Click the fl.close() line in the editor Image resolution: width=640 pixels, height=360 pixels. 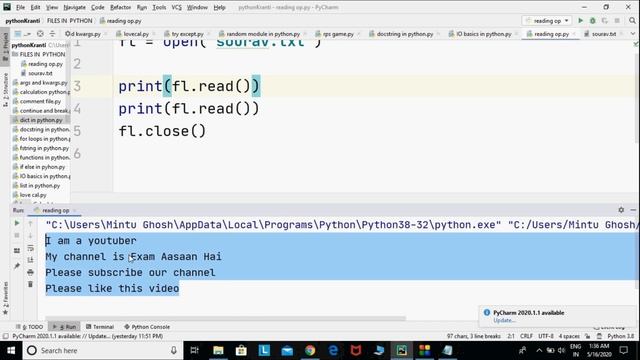point(162,131)
